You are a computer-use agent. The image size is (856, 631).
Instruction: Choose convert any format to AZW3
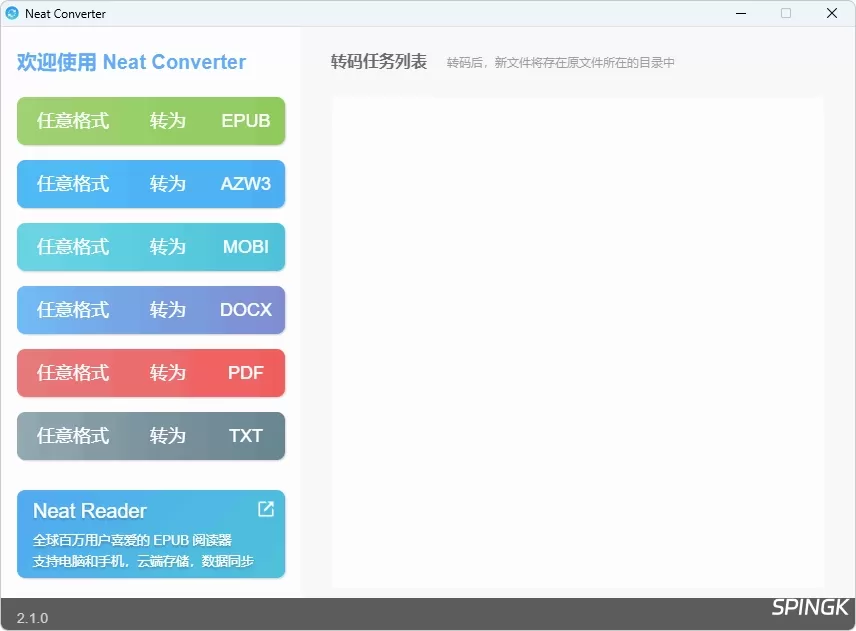click(151, 184)
